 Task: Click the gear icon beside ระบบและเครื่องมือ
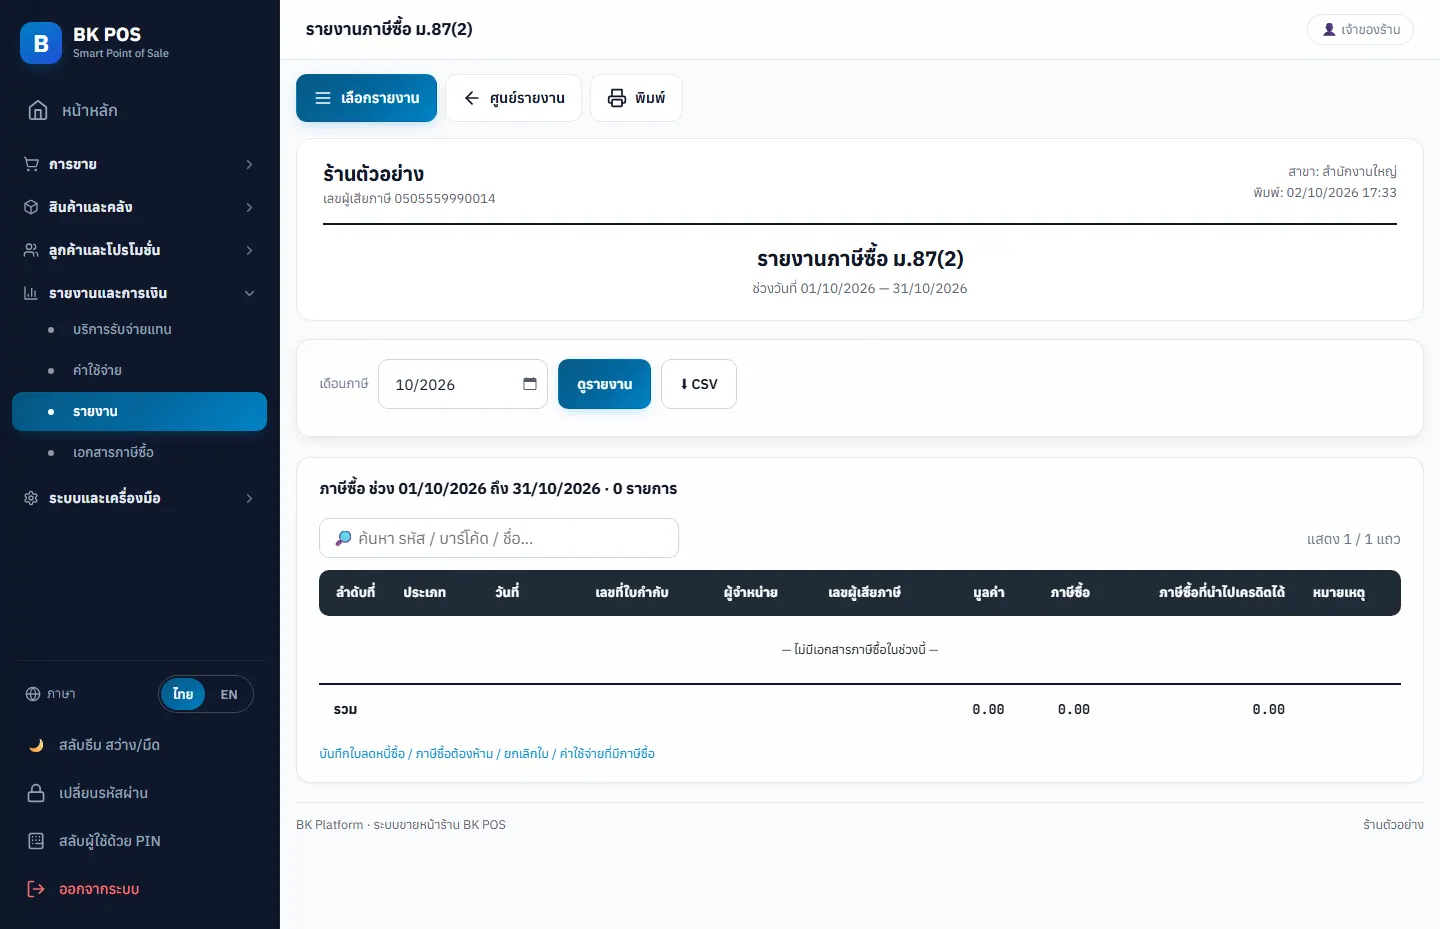[31, 498]
